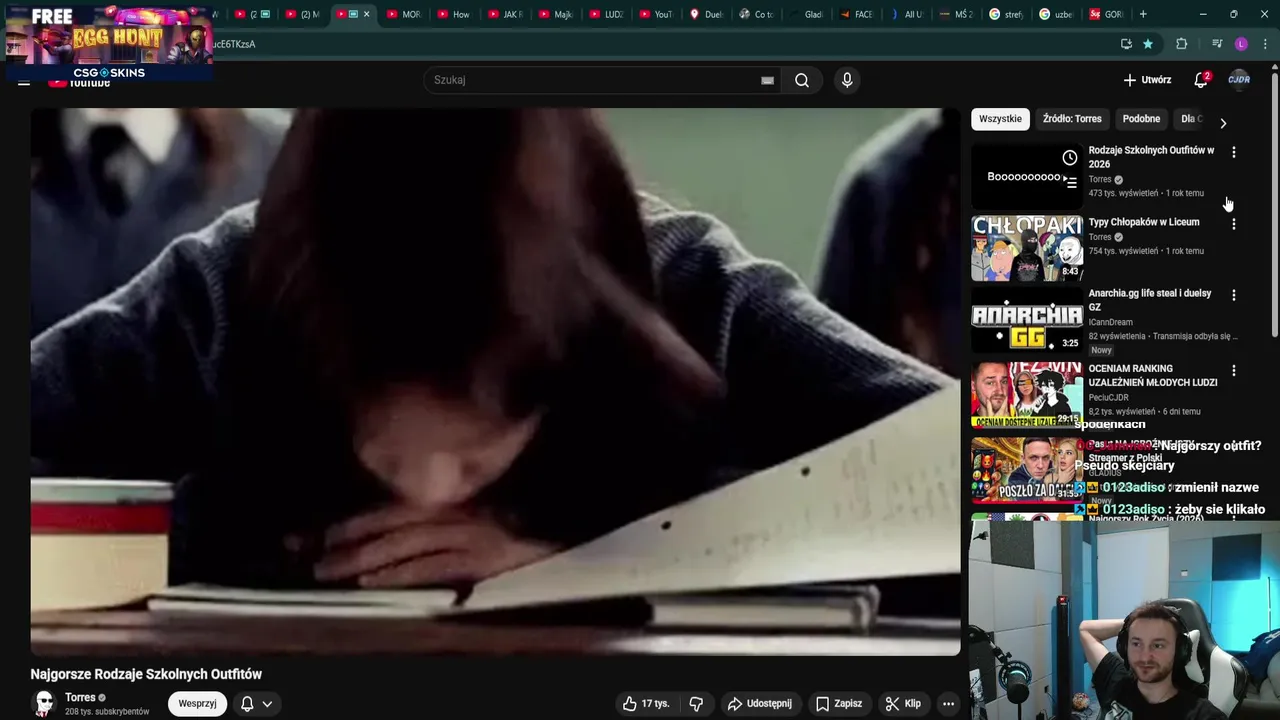Open options for Rodzaje Szkolnych Outfitów w 2026
Screen dimensions: 1280x720
pyautogui.click(x=1233, y=152)
